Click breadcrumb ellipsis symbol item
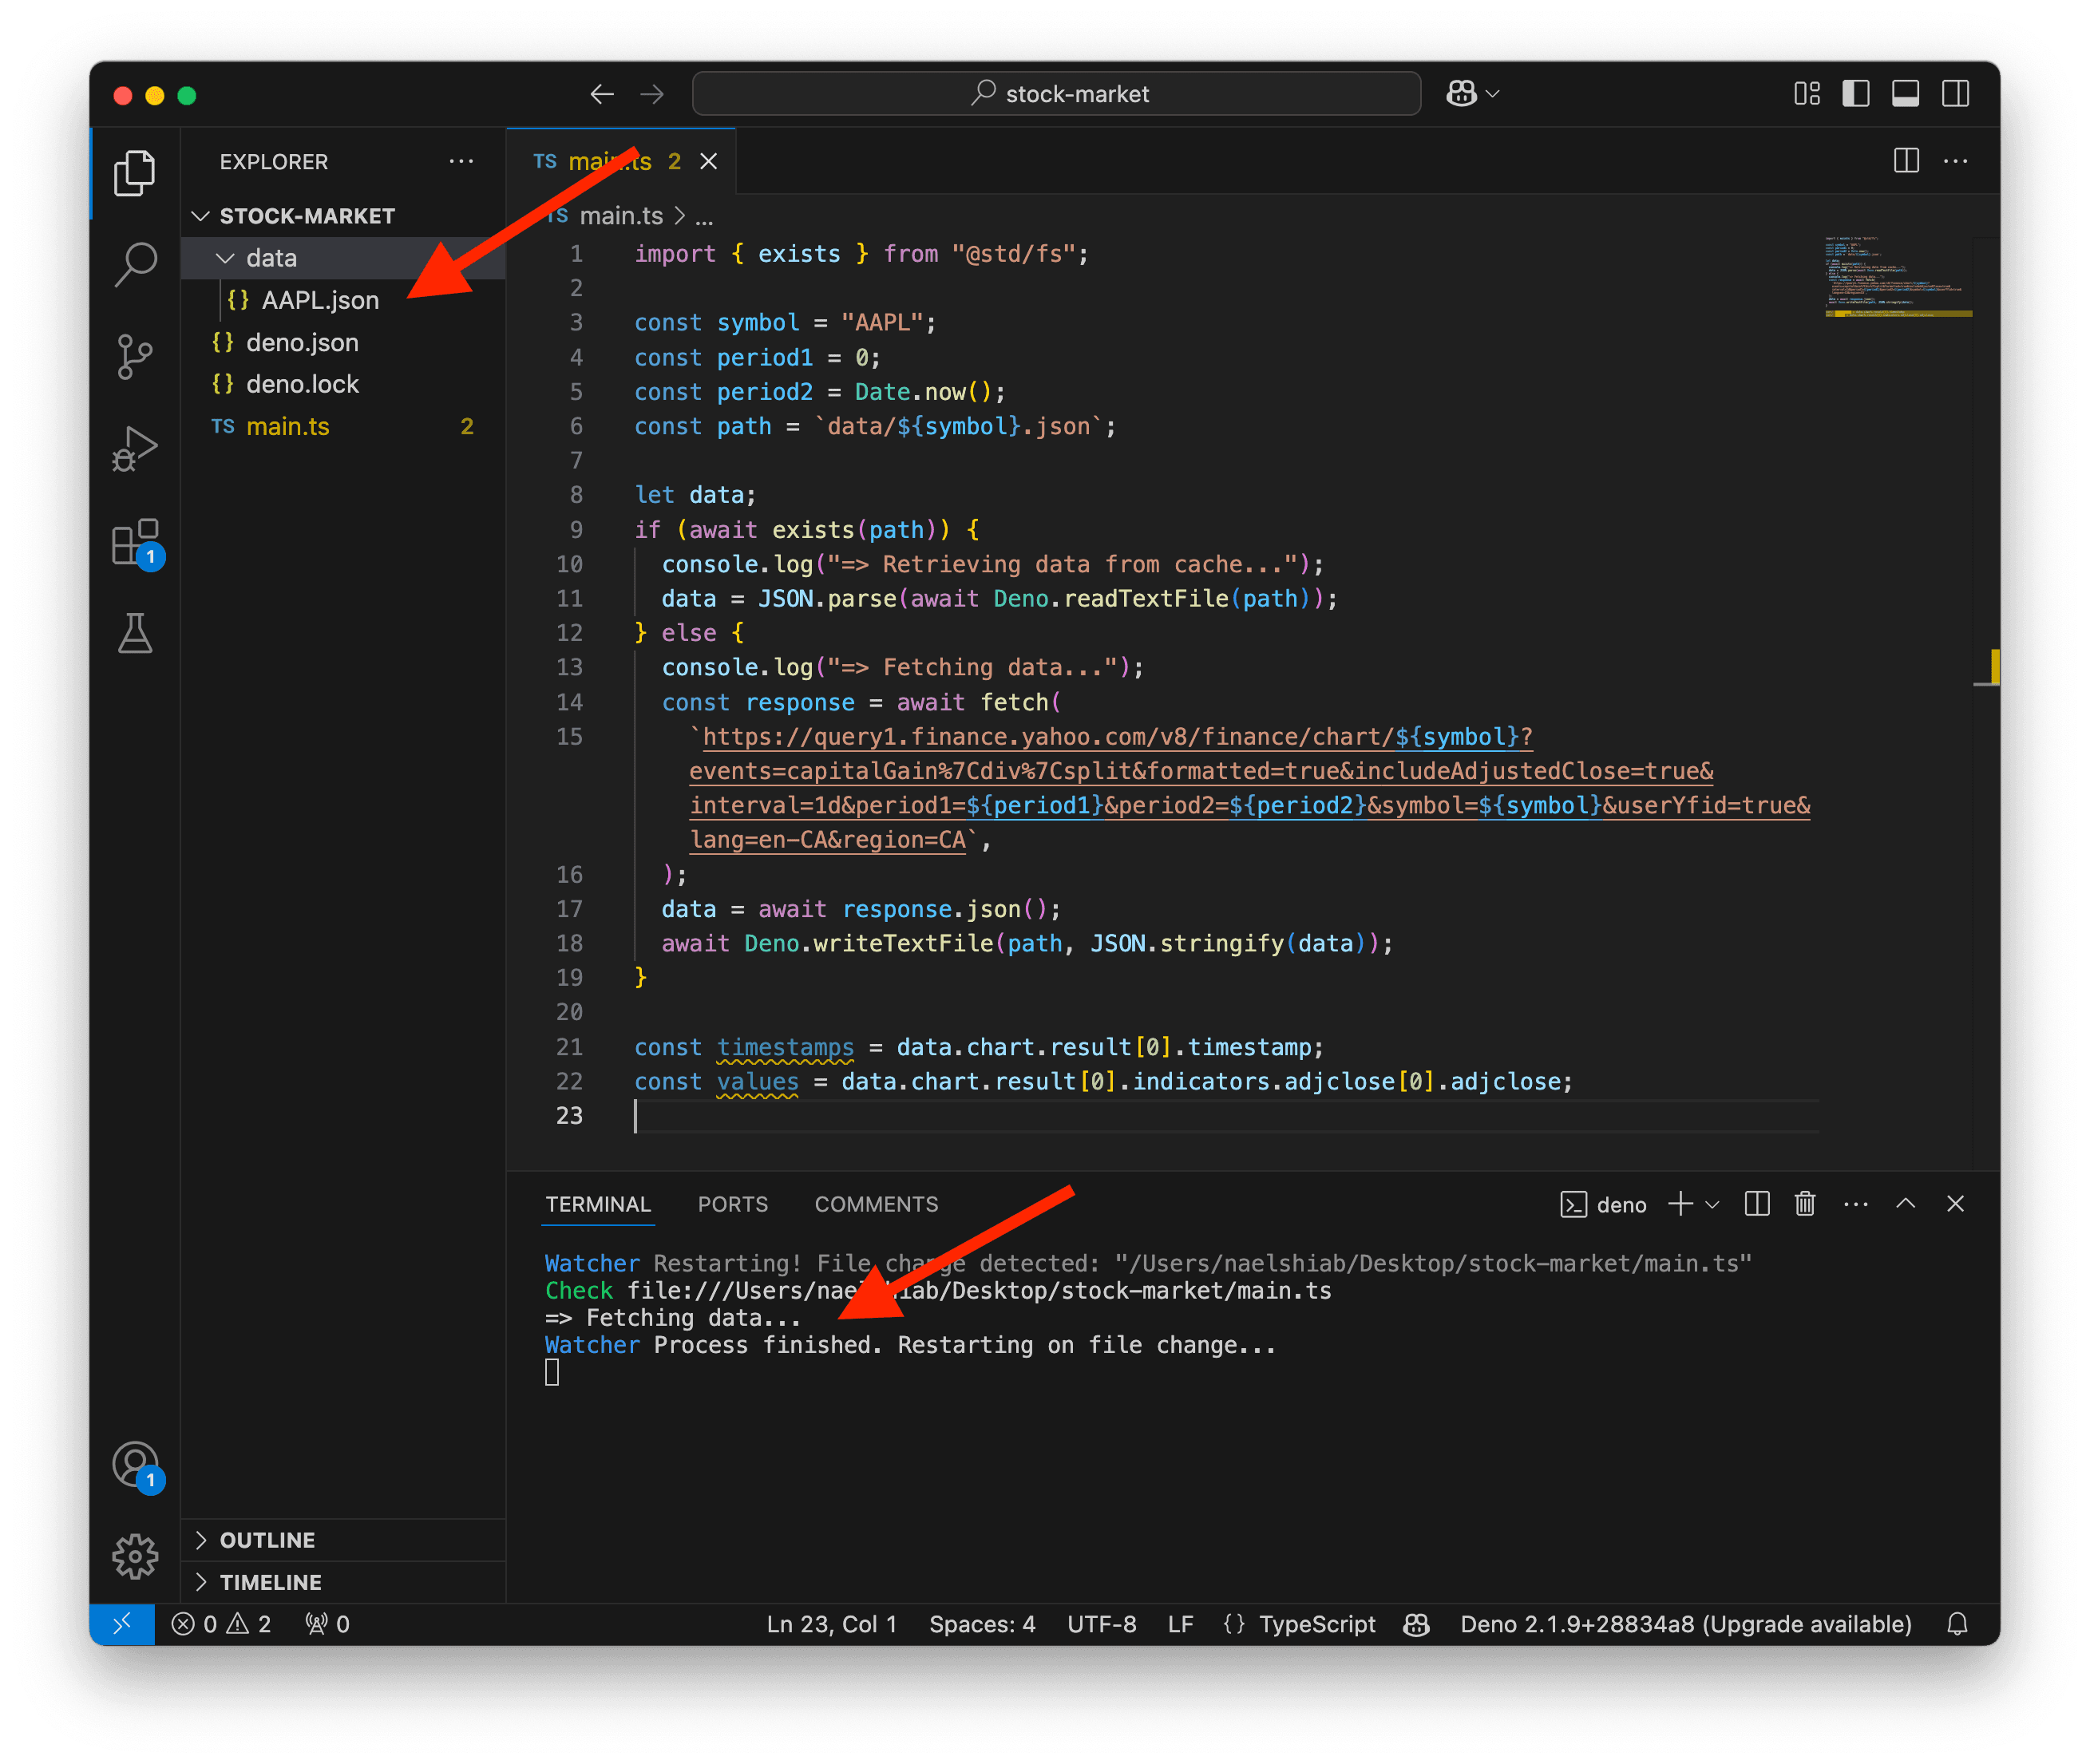 [x=704, y=216]
